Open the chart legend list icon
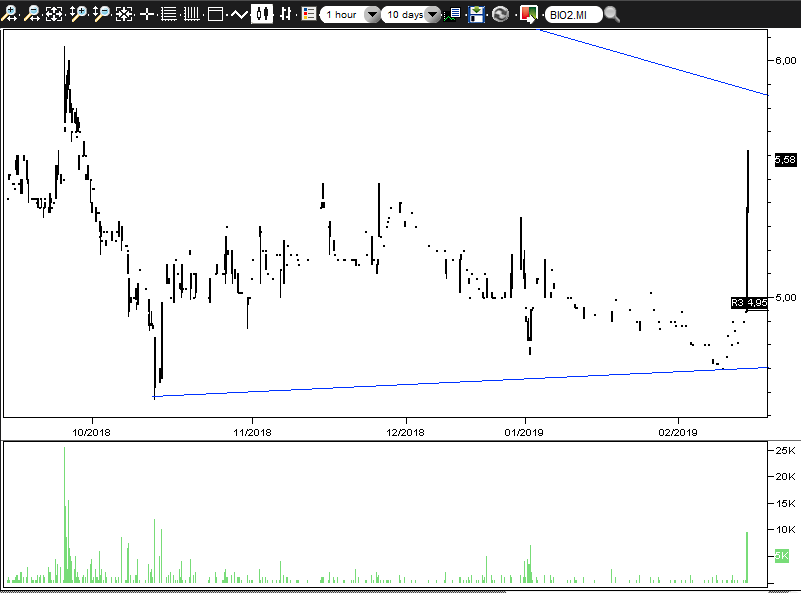801x593 pixels. click(309, 14)
